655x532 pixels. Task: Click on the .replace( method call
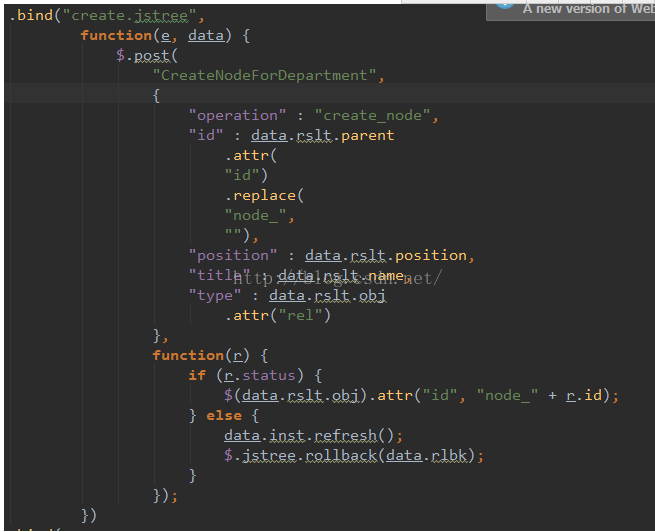[x=263, y=195]
